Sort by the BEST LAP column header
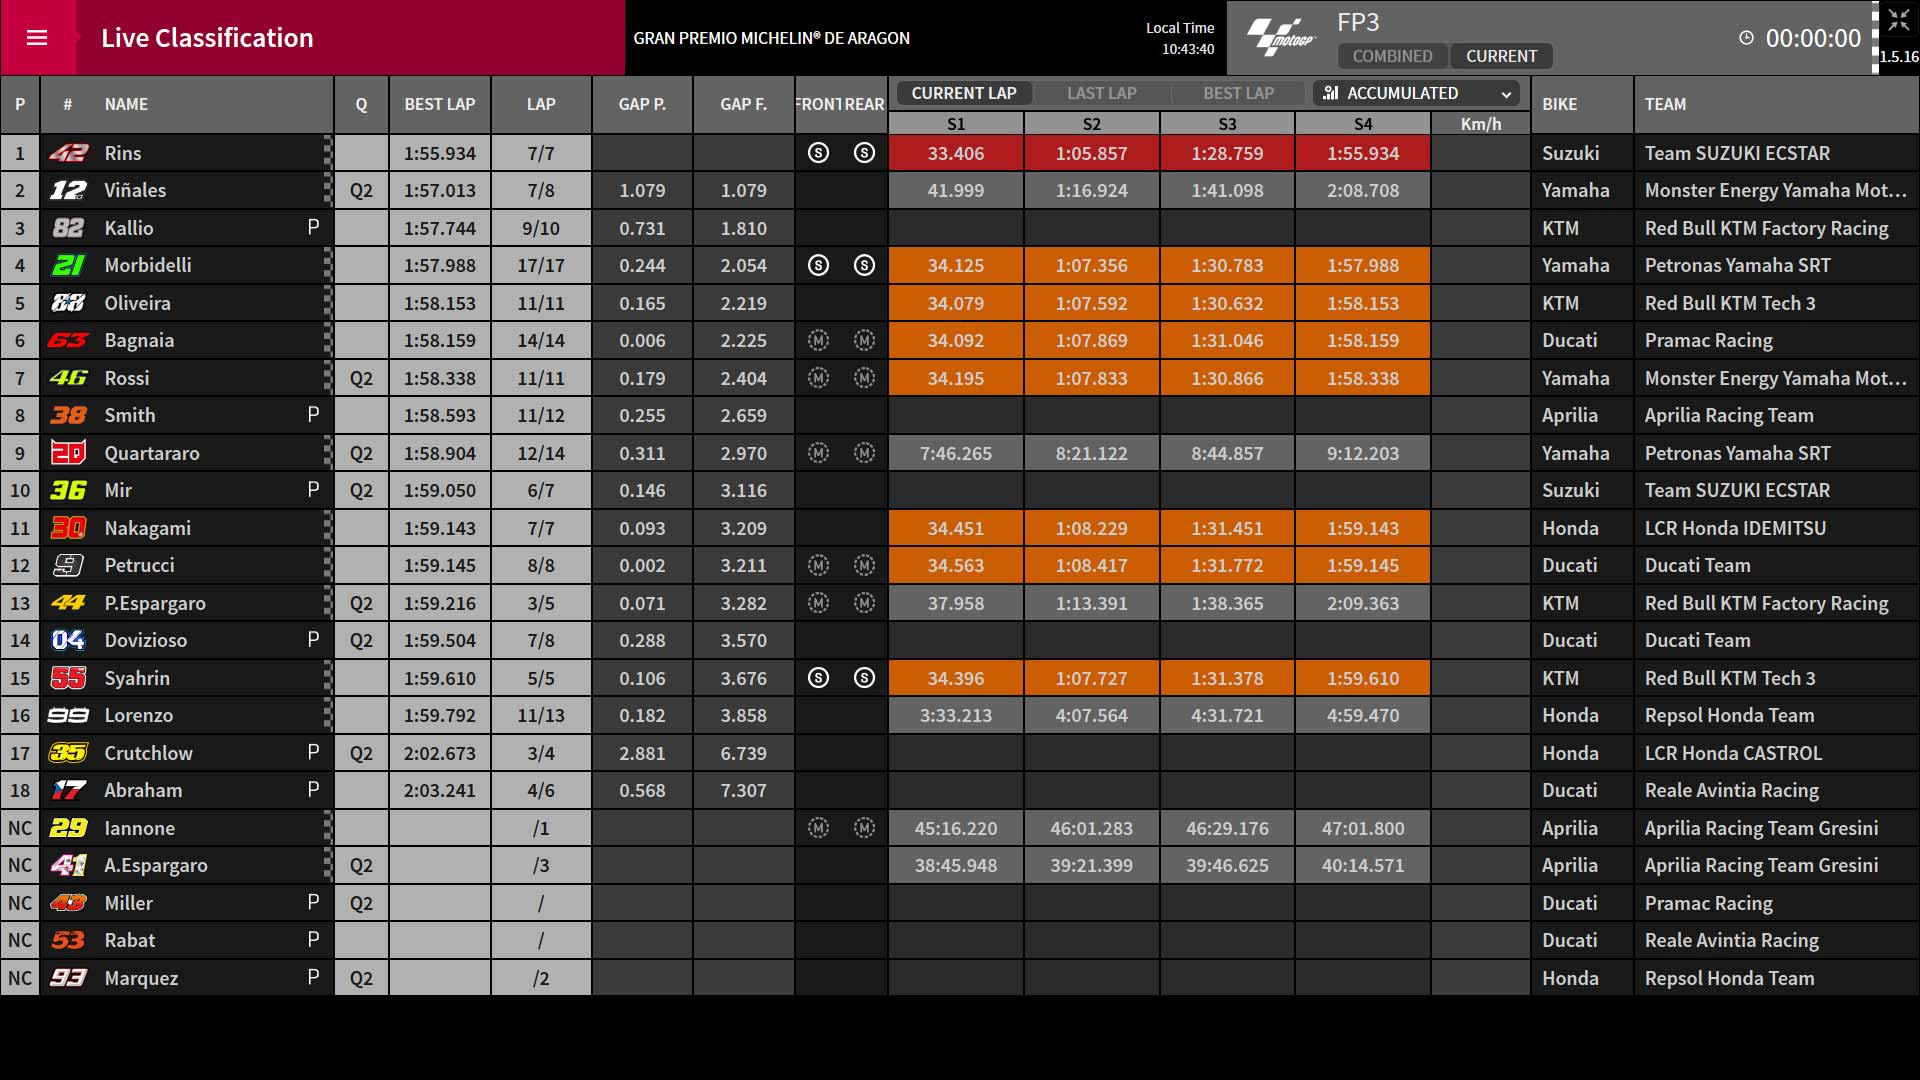 coord(440,104)
